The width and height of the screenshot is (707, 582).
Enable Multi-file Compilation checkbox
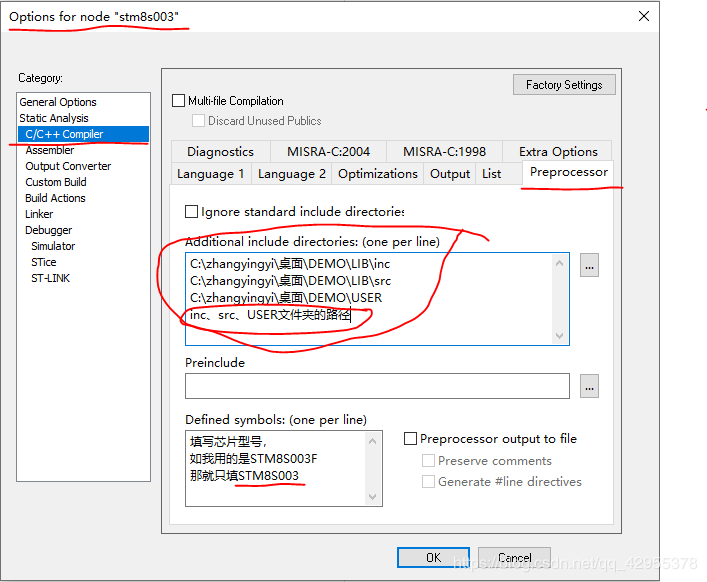click(x=179, y=101)
